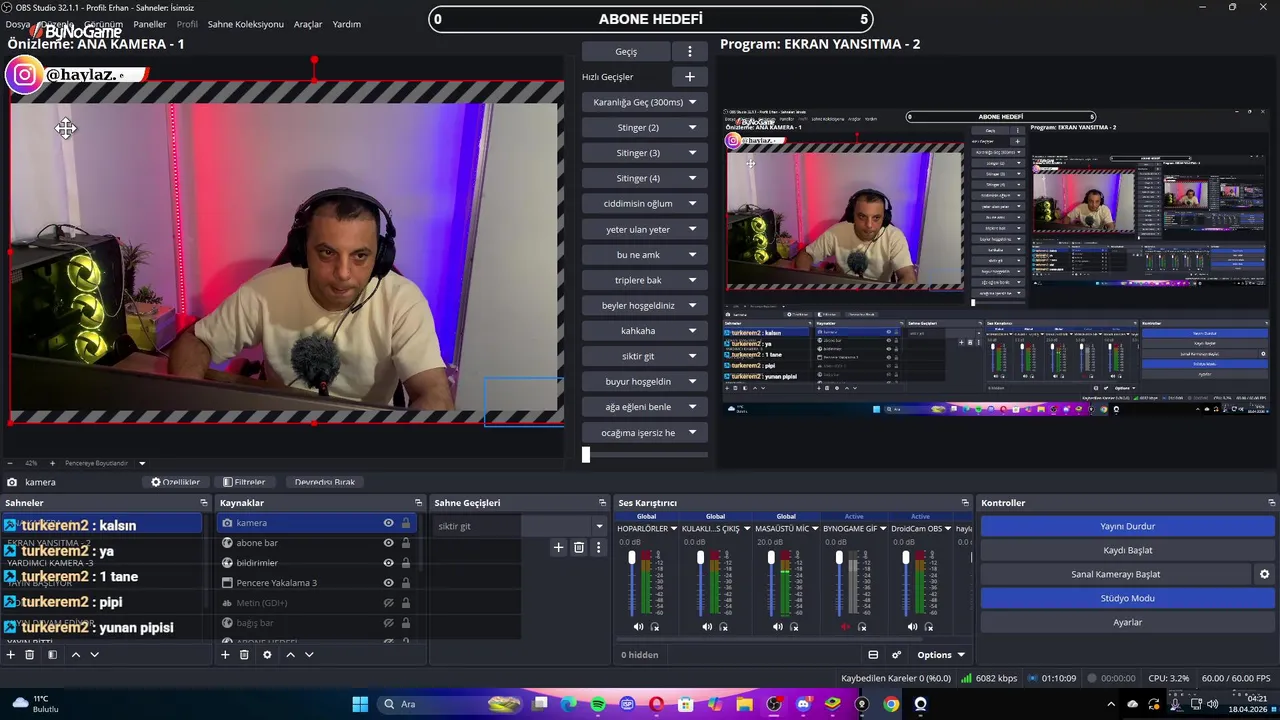Toggle Stüdyo Modu button
The height and width of the screenshot is (720, 1280).
coord(1127,598)
